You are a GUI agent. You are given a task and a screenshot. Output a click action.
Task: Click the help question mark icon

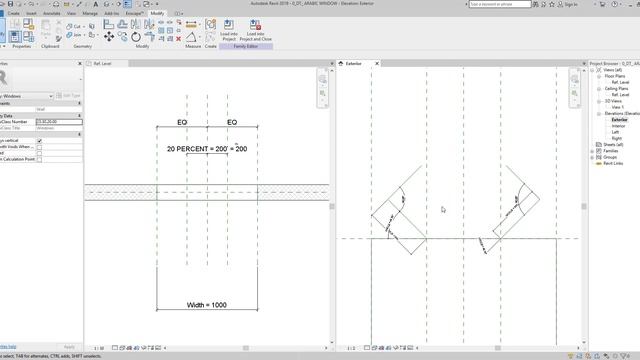click(615, 4)
